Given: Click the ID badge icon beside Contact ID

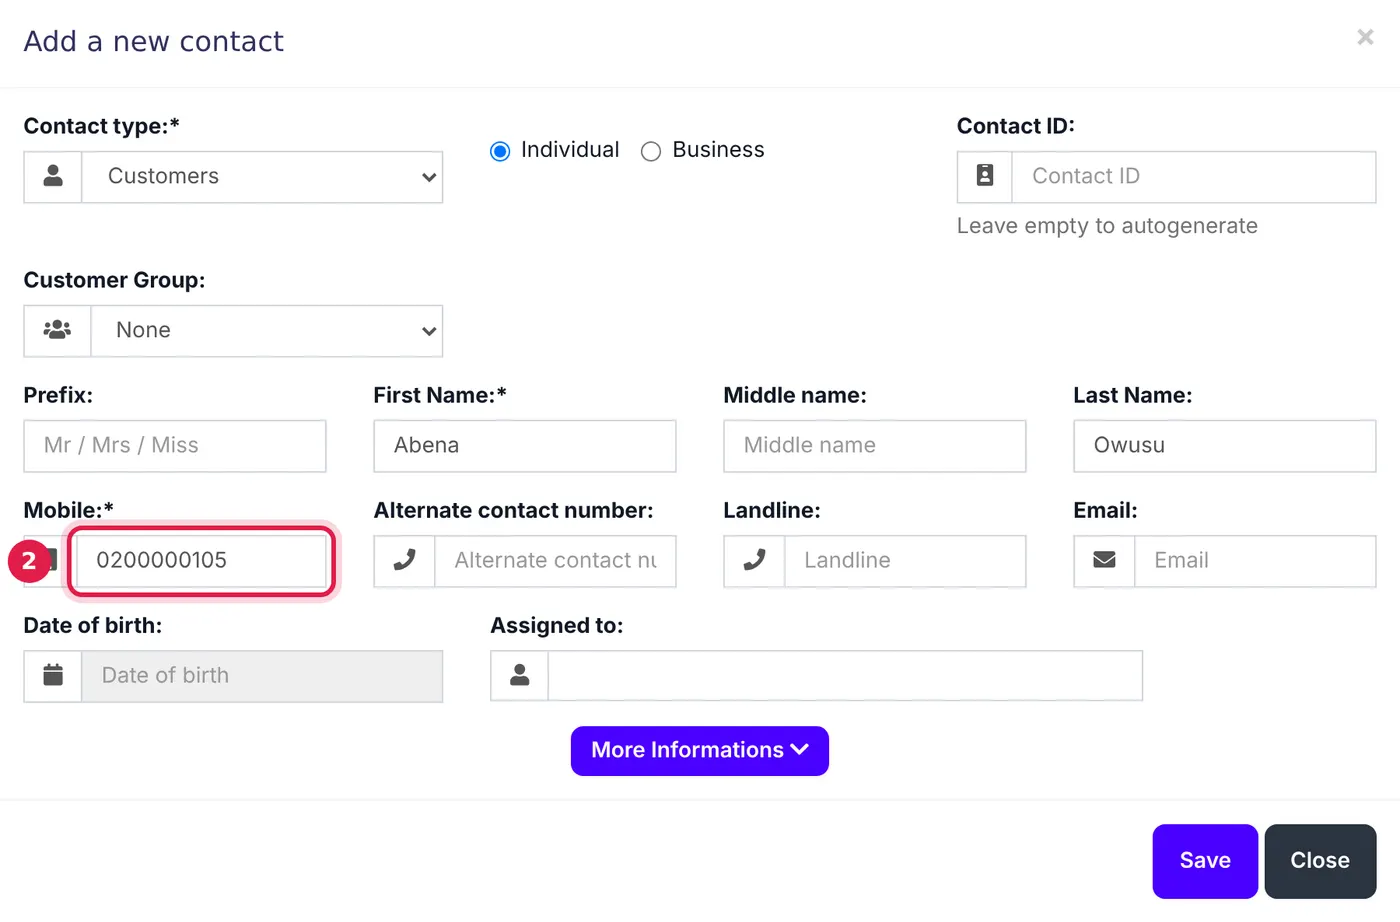Looking at the screenshot, I should (985, 176).
